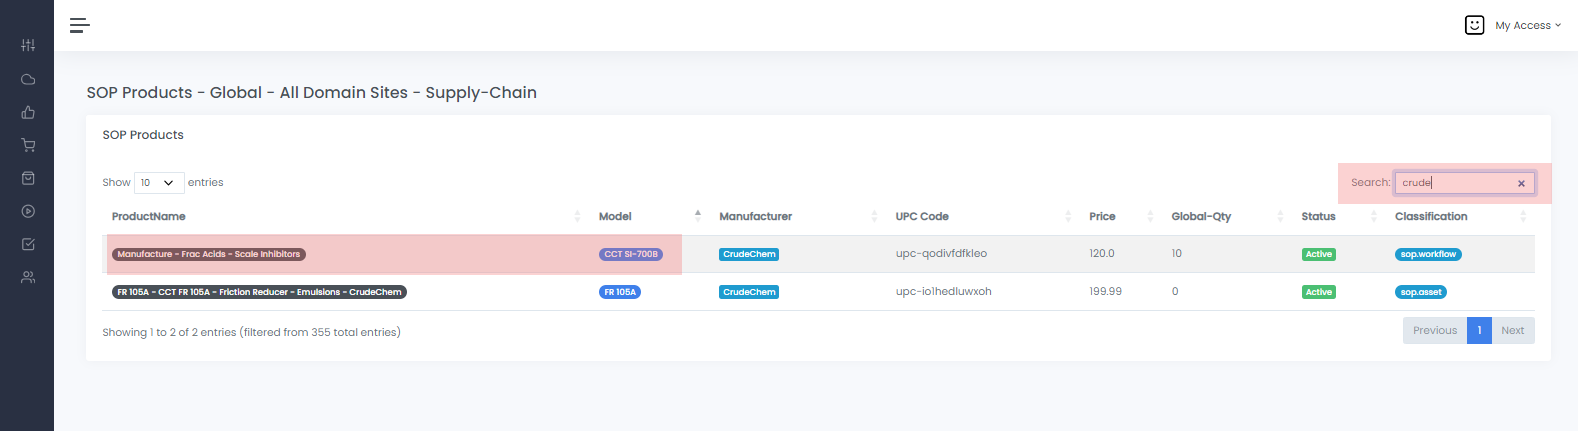Sort table by Price column header
The width and height of the screenshot is (1578, 431).
click(x=1102, y=216)
